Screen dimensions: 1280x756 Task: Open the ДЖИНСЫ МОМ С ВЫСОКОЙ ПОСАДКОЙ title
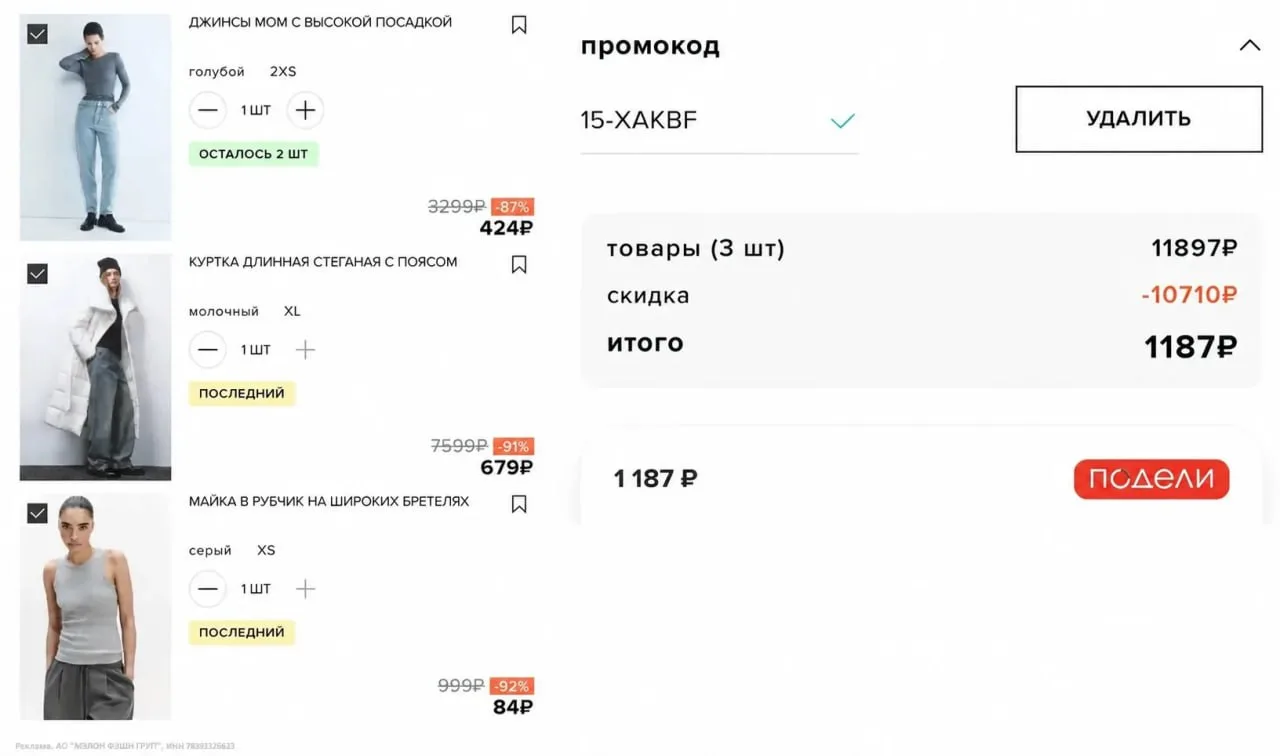coord(320,22)
